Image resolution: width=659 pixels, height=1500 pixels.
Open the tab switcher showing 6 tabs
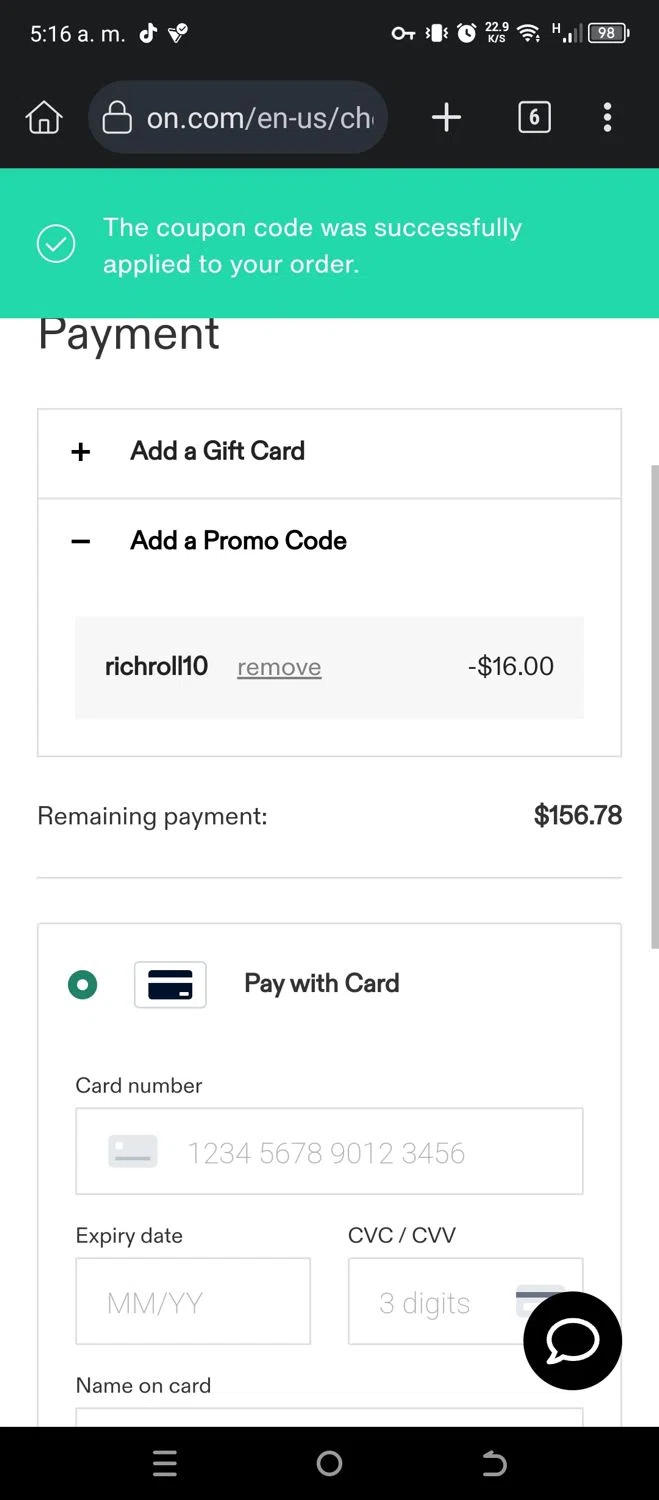[534, 118]
